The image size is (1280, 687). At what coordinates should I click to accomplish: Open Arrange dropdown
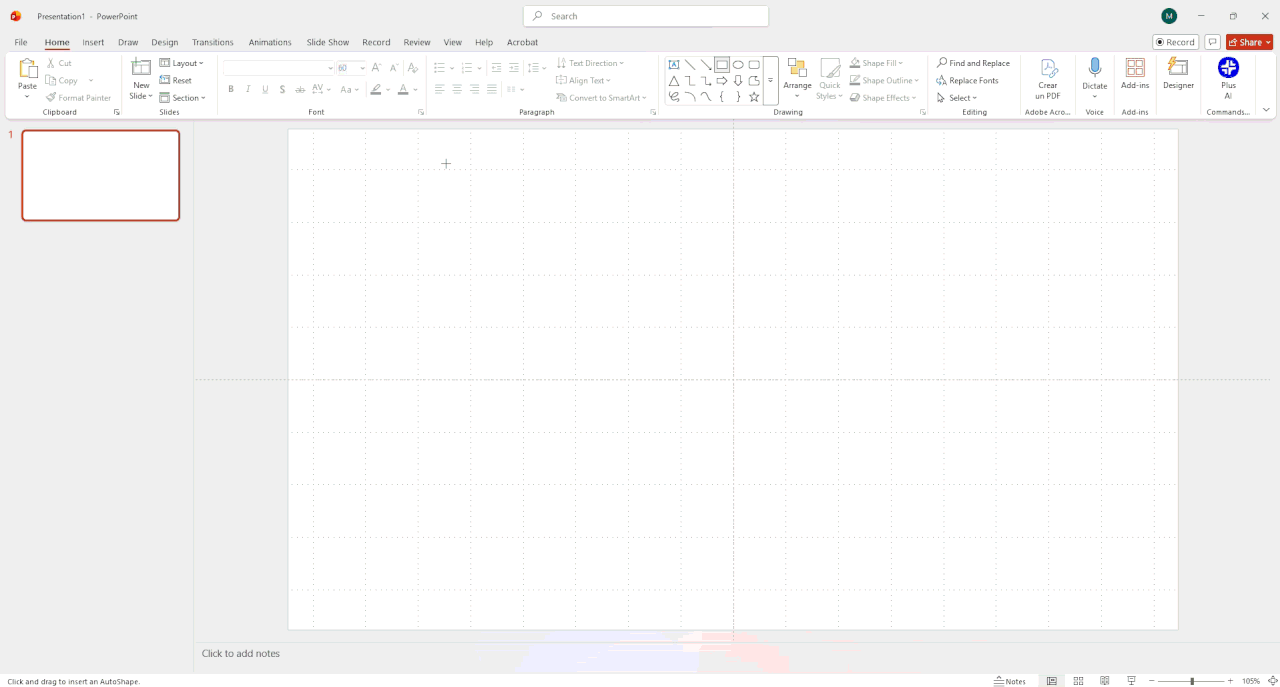[797, 79]
